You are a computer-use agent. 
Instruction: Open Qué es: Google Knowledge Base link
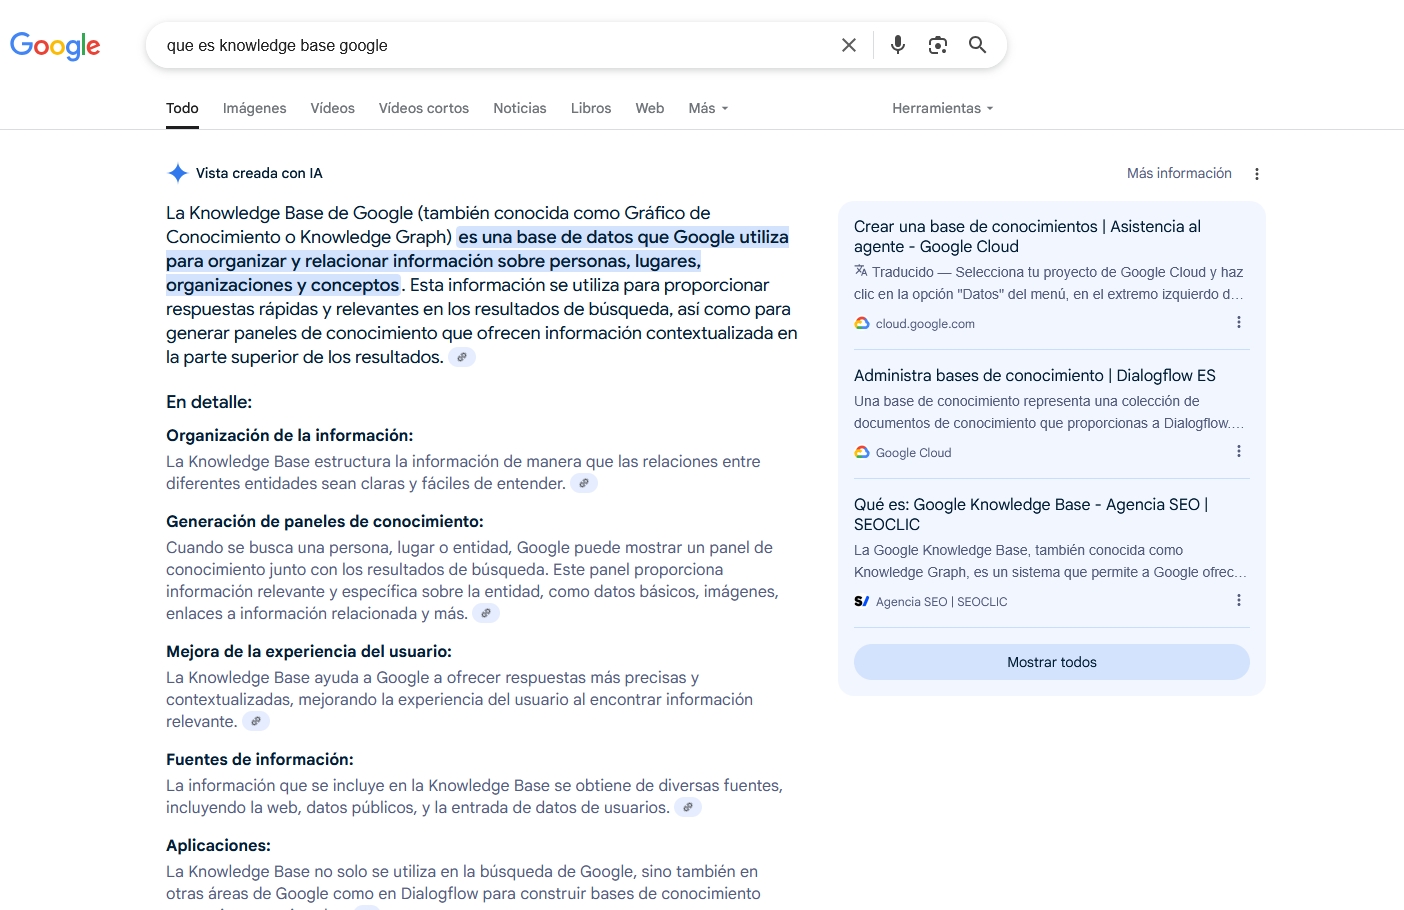pos(1031,514)
